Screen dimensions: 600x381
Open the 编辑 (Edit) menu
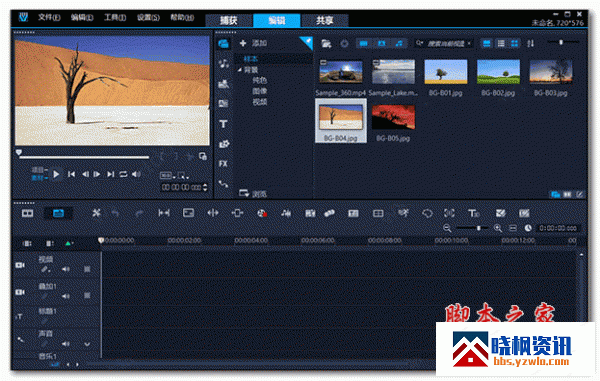[82, 17]
